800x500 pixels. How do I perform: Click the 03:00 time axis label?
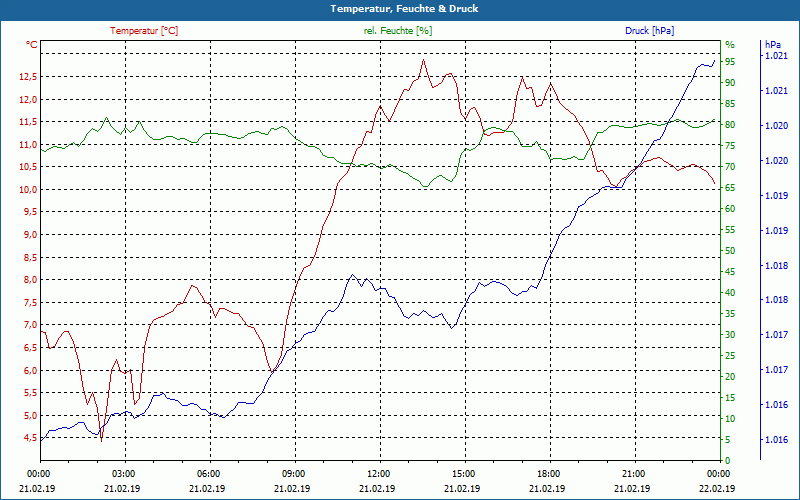click(122, 473)
